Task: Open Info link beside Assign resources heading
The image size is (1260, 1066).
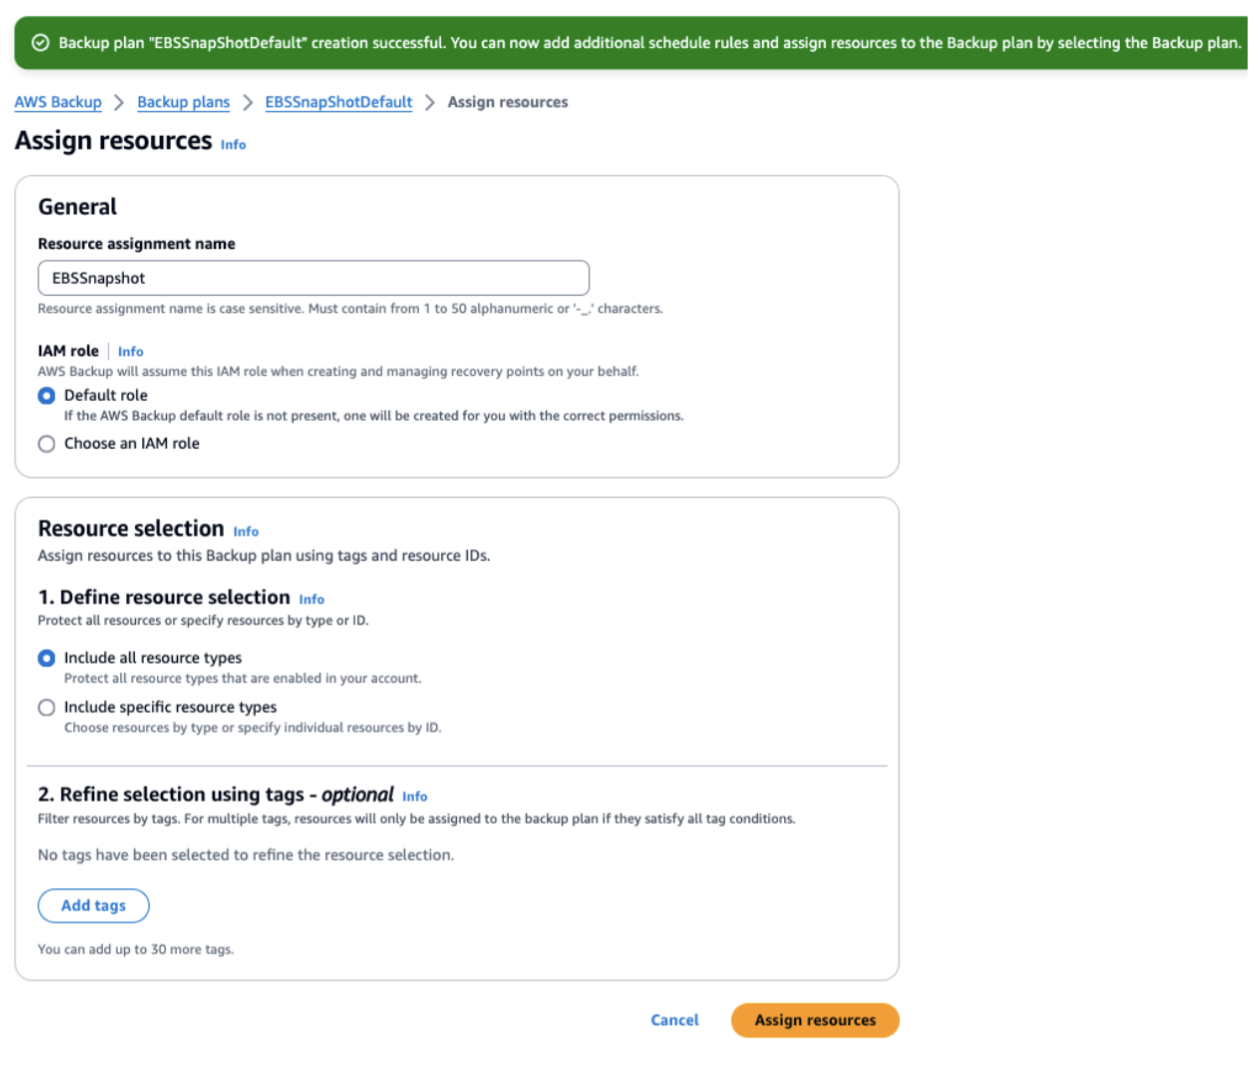Action: [233, 145]
